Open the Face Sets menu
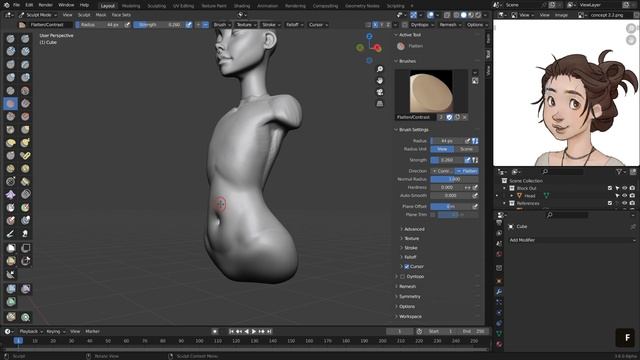 (121, 15)
